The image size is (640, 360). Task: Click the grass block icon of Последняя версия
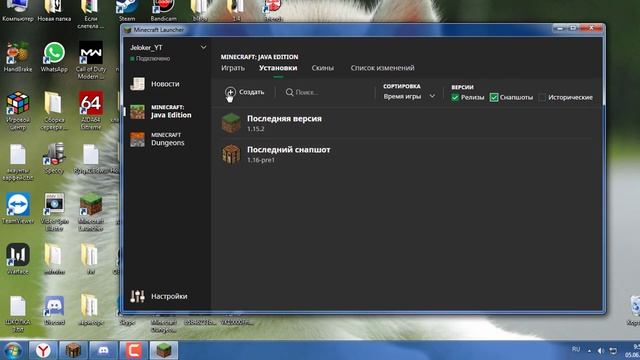pyautogui.click(x=231, y=123)
